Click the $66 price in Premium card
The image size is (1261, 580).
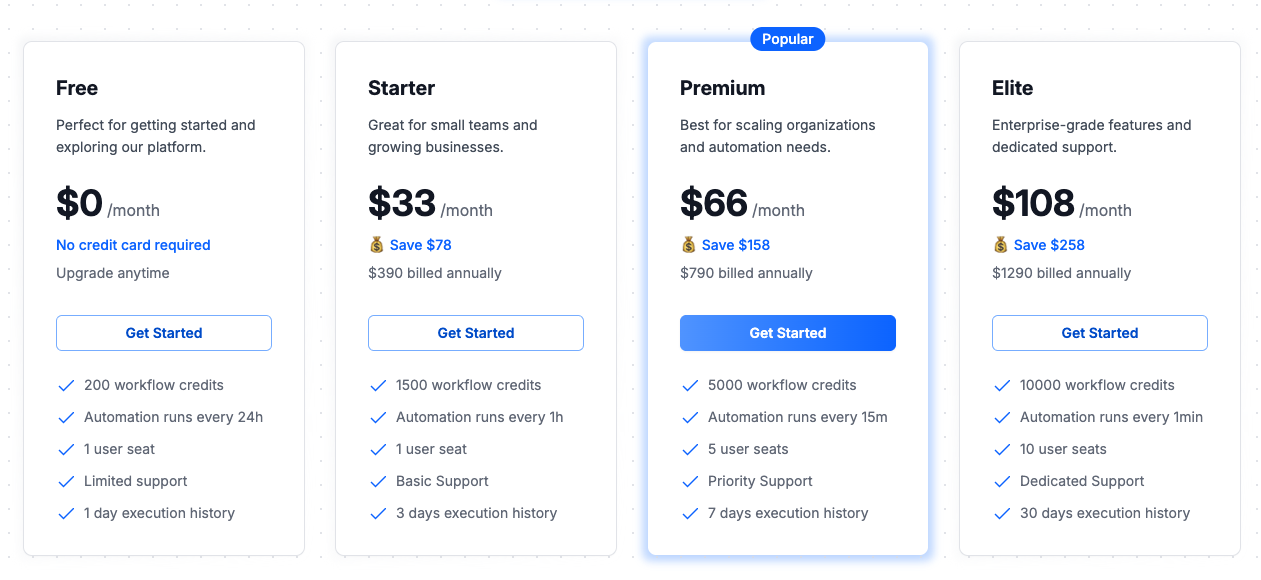714,203
